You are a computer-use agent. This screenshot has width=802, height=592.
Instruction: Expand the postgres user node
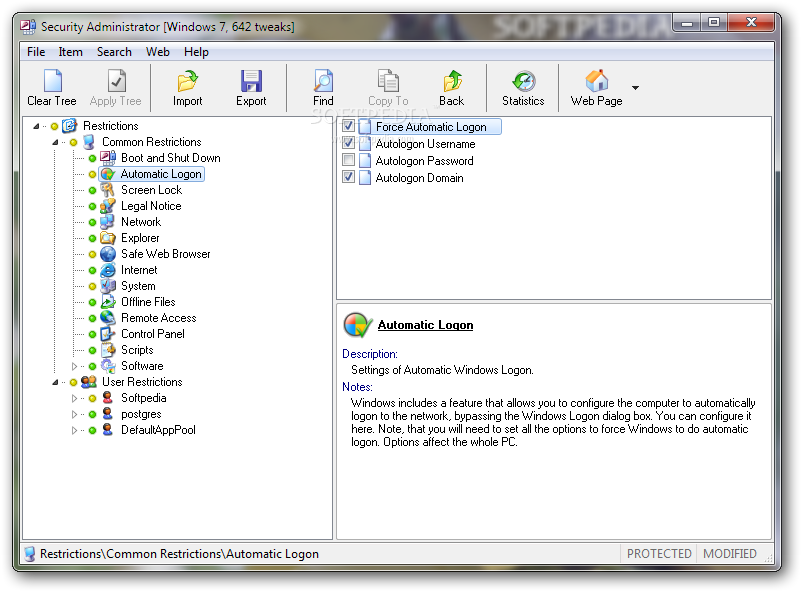[x=74, y=414]
